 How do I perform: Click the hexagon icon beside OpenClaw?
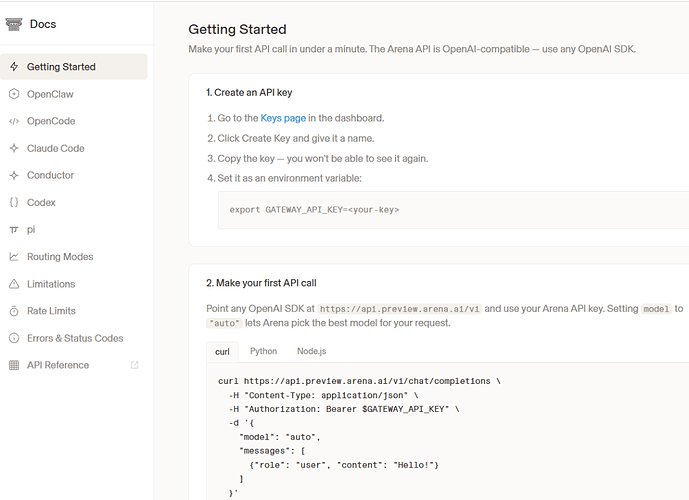[14, 94]
